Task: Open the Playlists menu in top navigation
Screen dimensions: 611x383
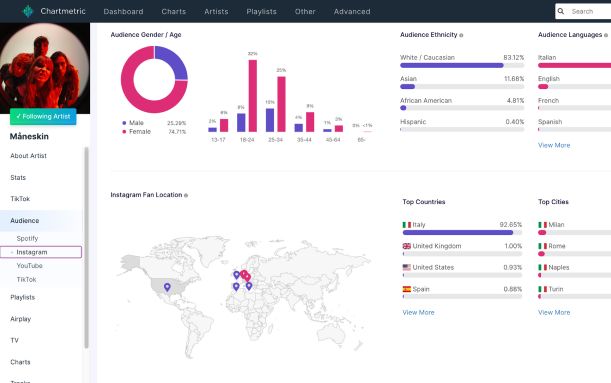Action: click(x=261, y=12)
